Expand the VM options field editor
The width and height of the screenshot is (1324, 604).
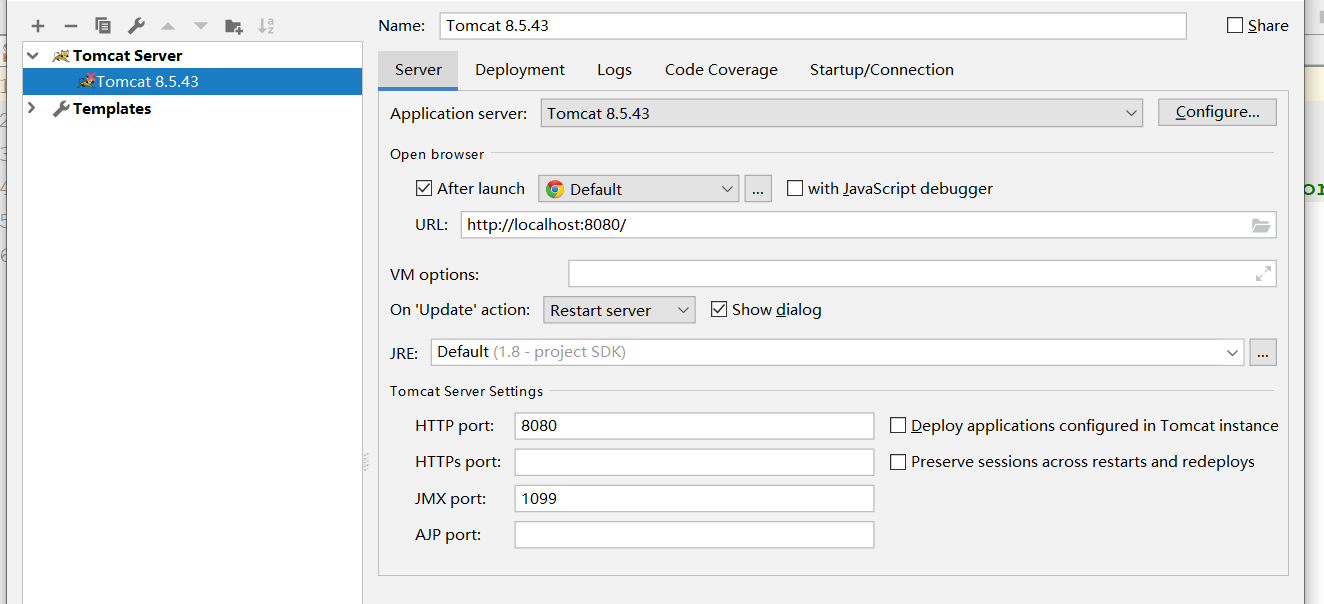click(x=1264, y=274)
